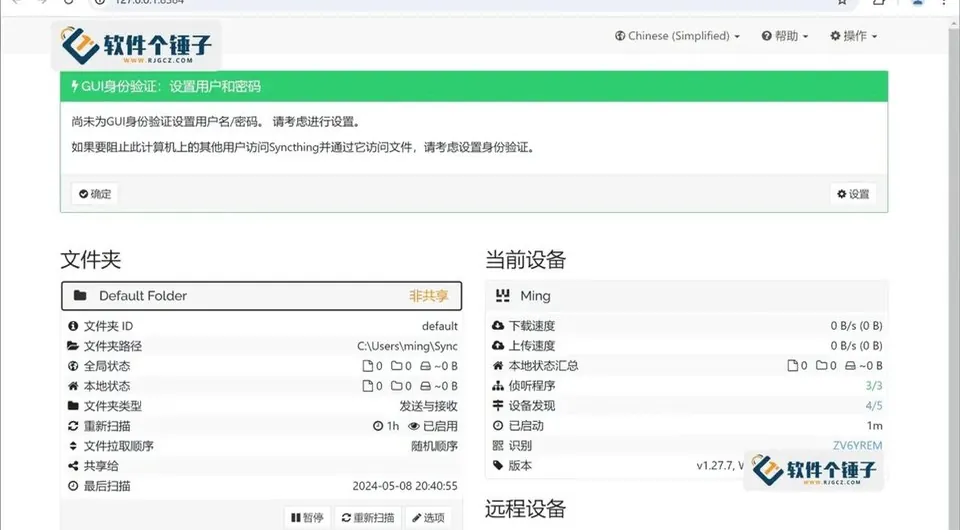960x530 pixels.
Task: Click the folder icon on Default Folder
Action: click(80, 296)
